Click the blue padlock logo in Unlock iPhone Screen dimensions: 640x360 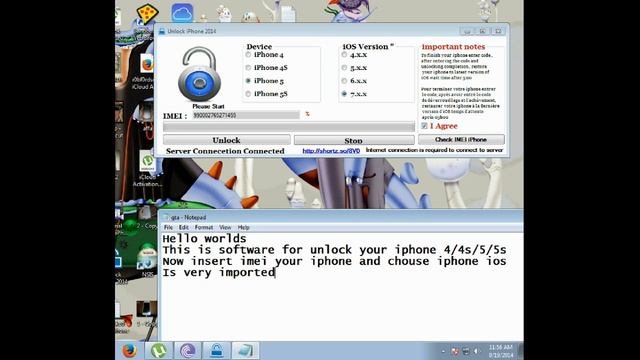click(200, 74)
